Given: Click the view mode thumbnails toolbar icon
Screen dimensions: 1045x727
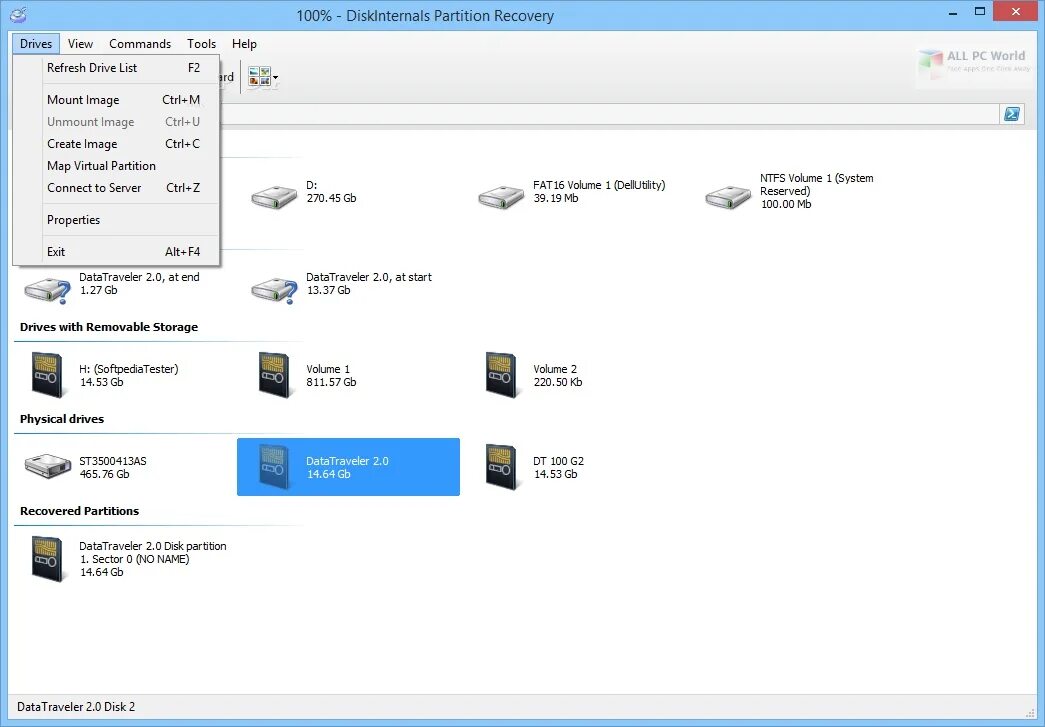Looking at the screenshot, I should 259,77.
